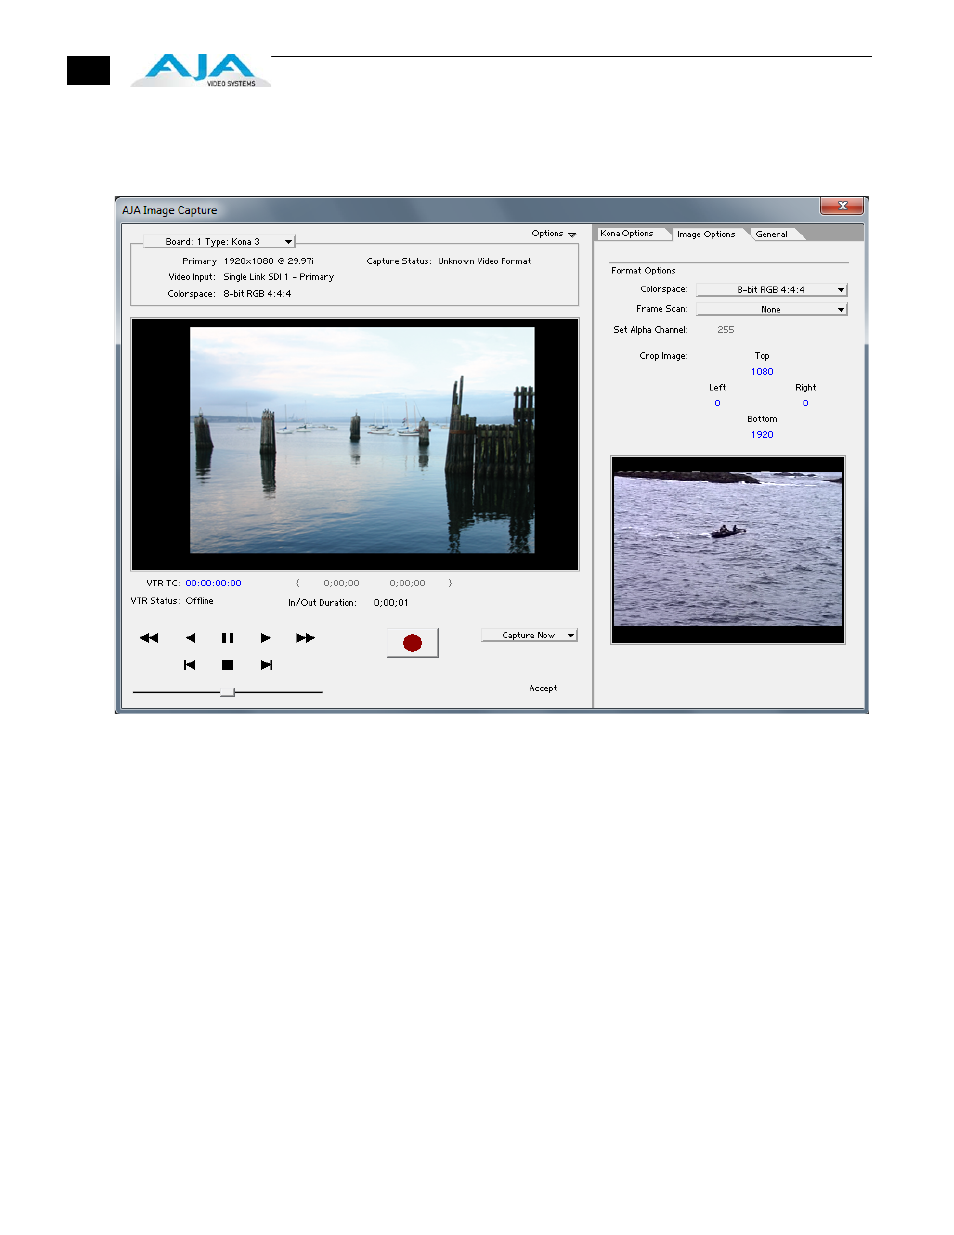The image size is (954, 1235).
Task: Pause the VTR playback
Action: (x=227, y=638)
